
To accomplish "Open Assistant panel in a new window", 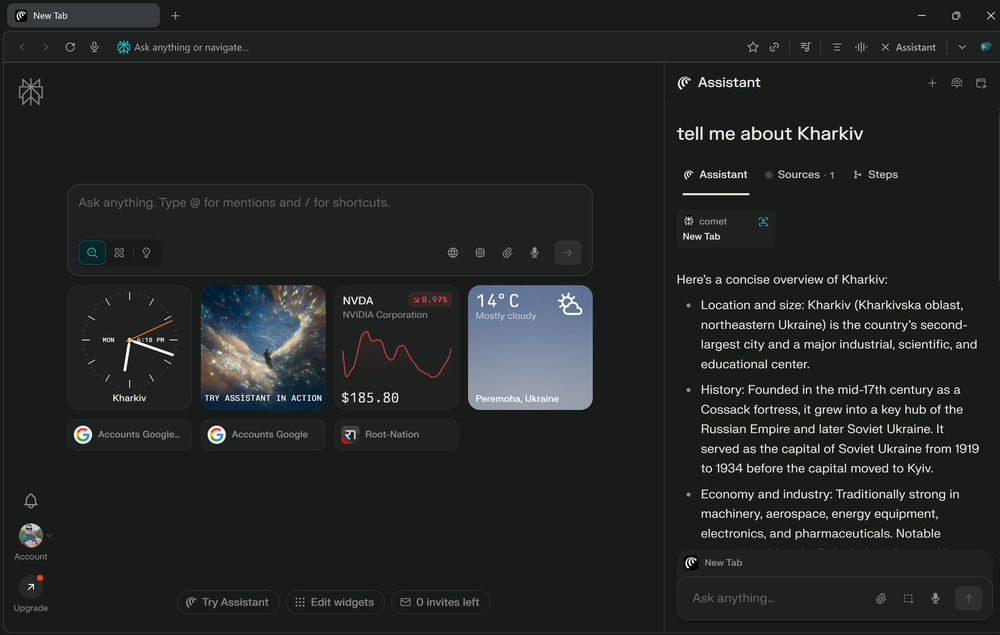I will (981, 83).
